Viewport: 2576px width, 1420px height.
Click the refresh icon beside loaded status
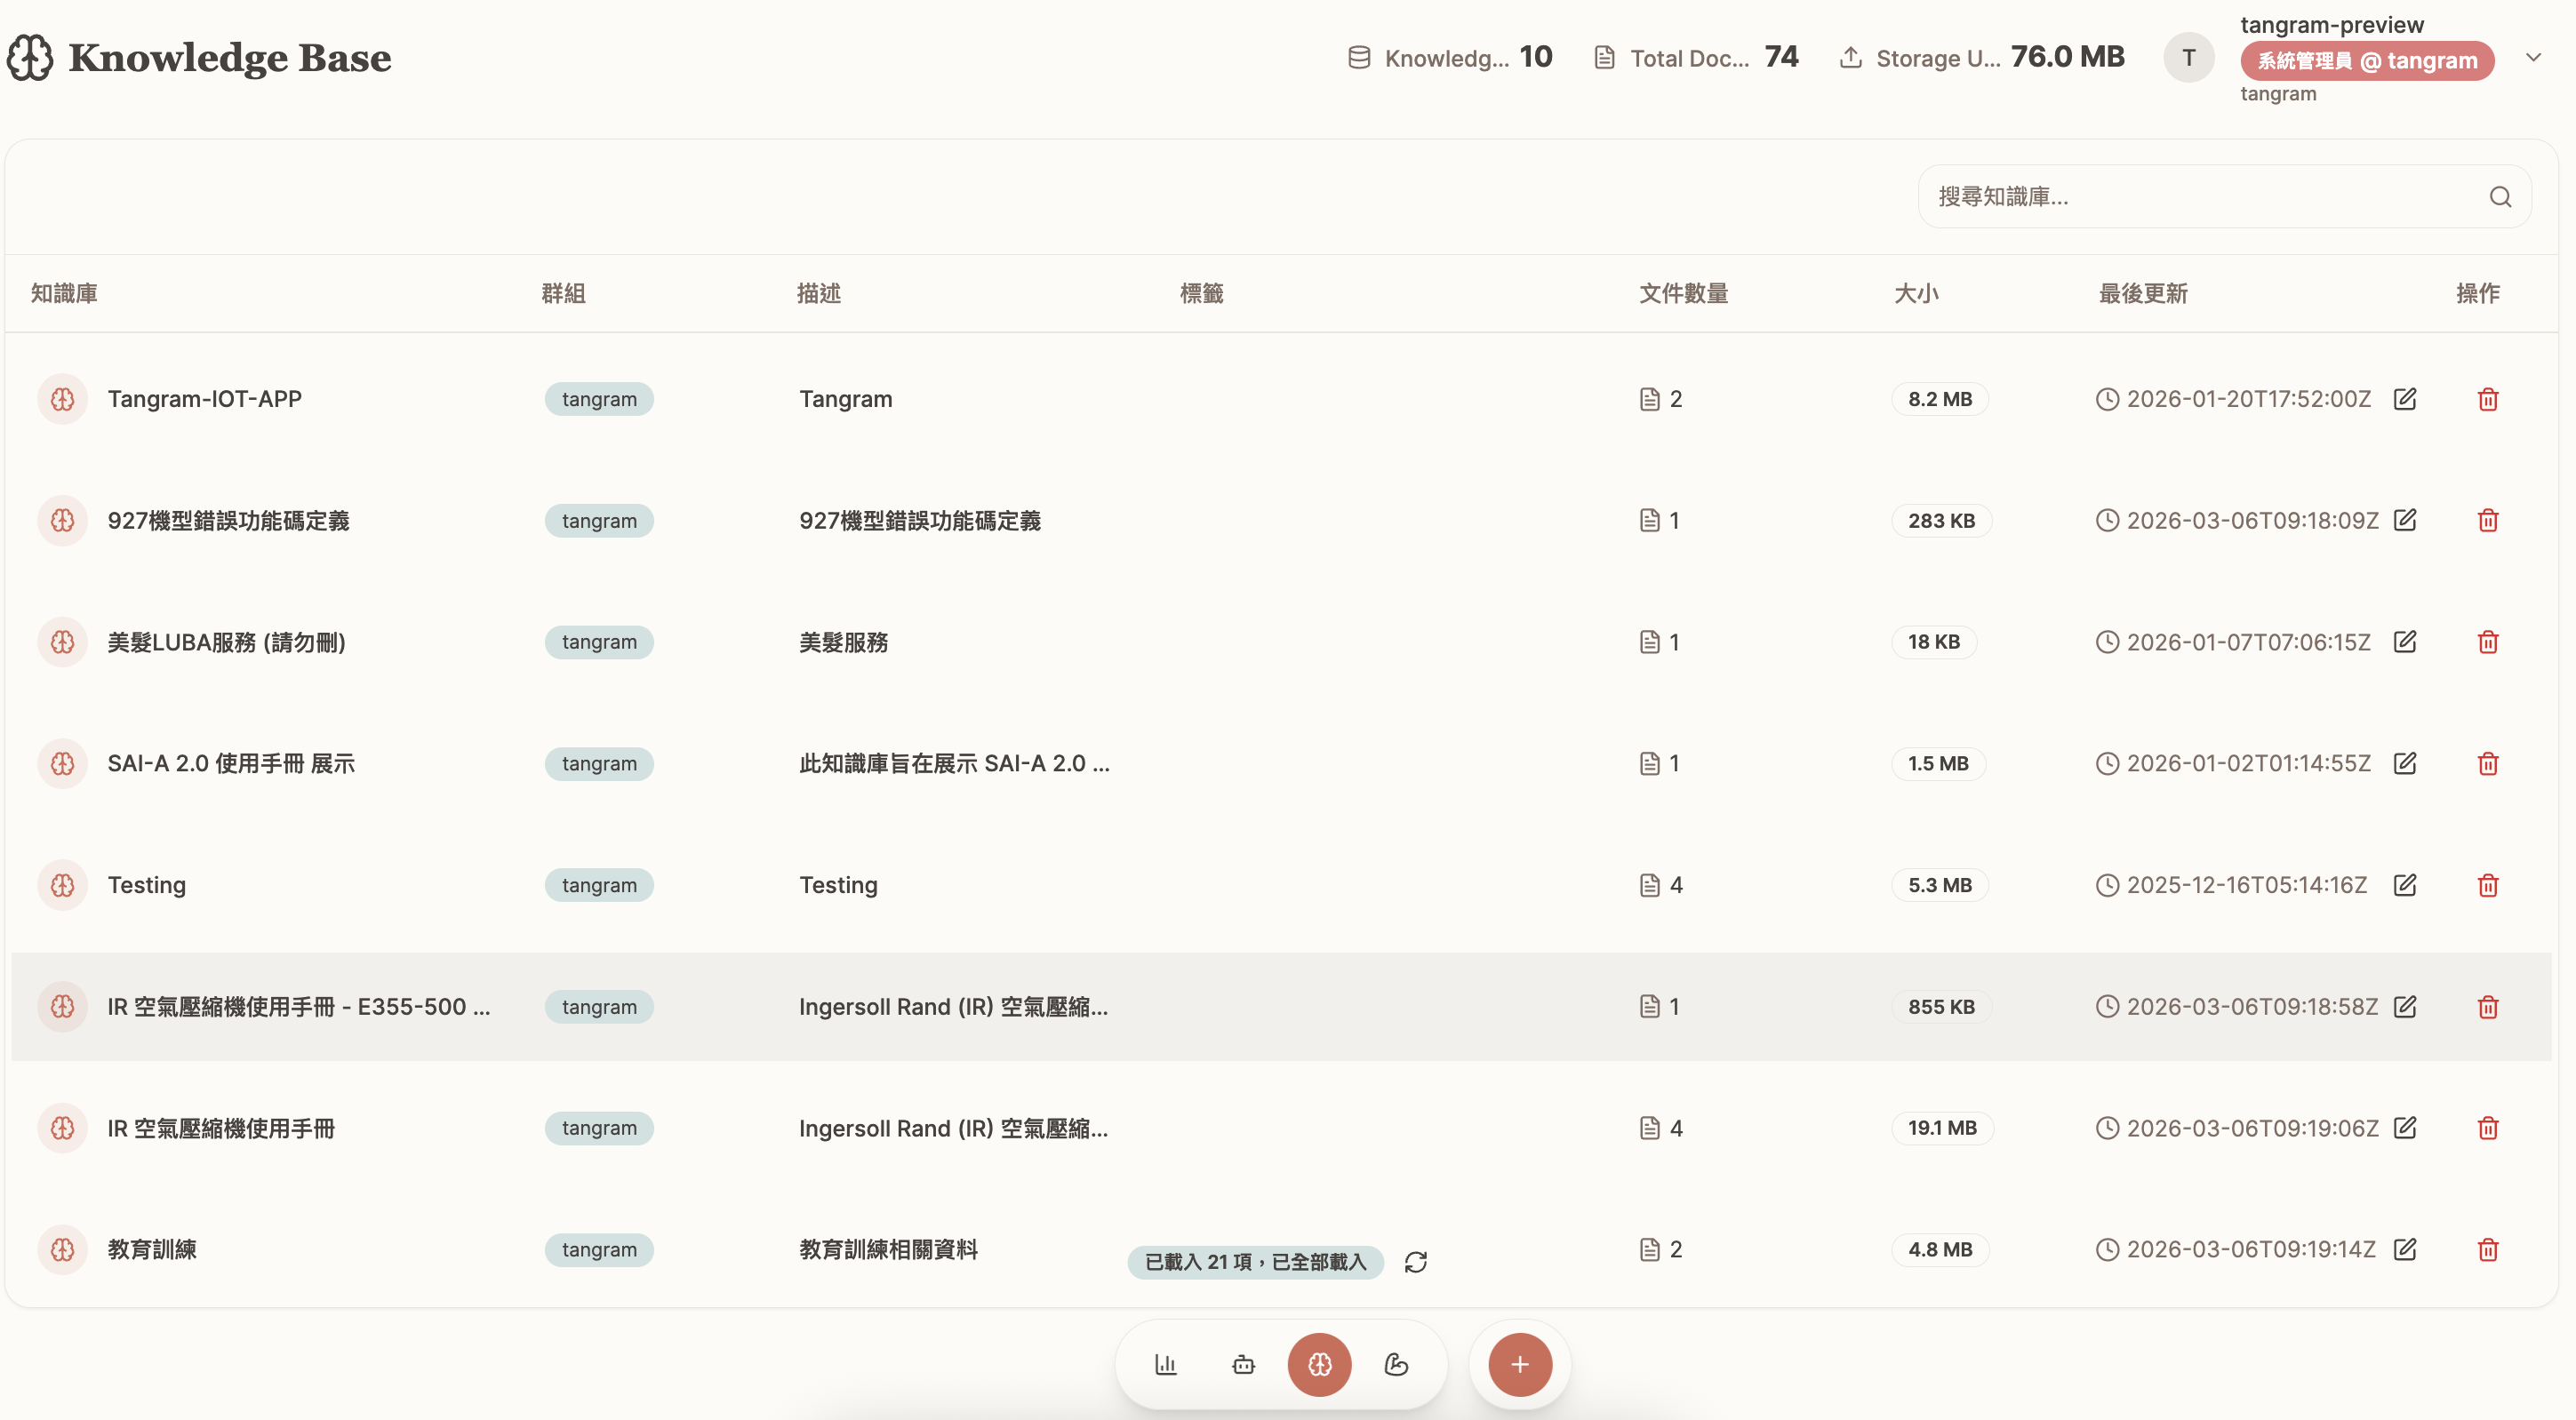[1415, 1262]
